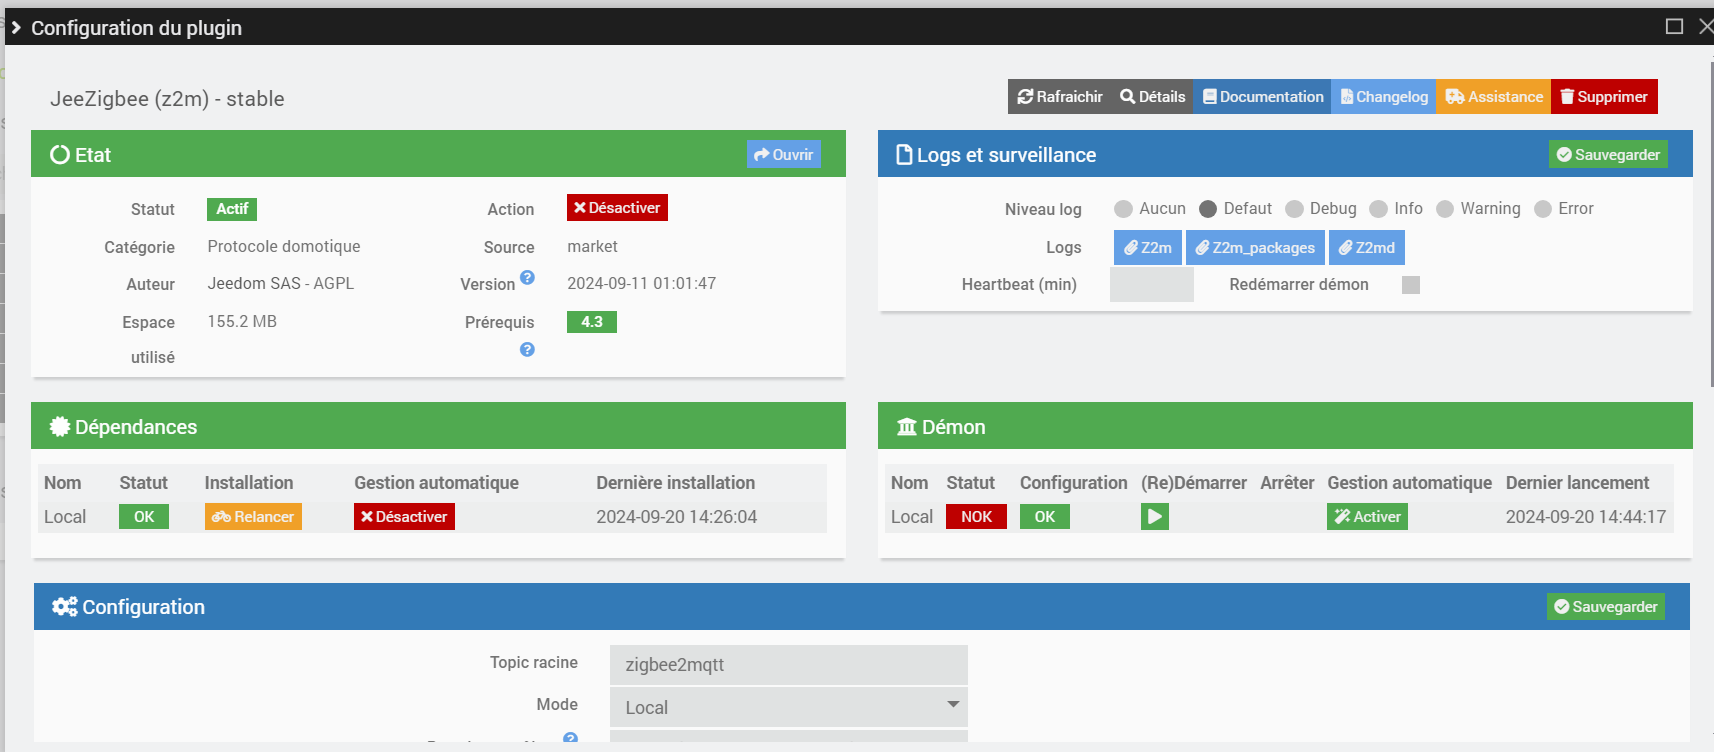
Task: Select the Info log level
Action: (1378, 209)
